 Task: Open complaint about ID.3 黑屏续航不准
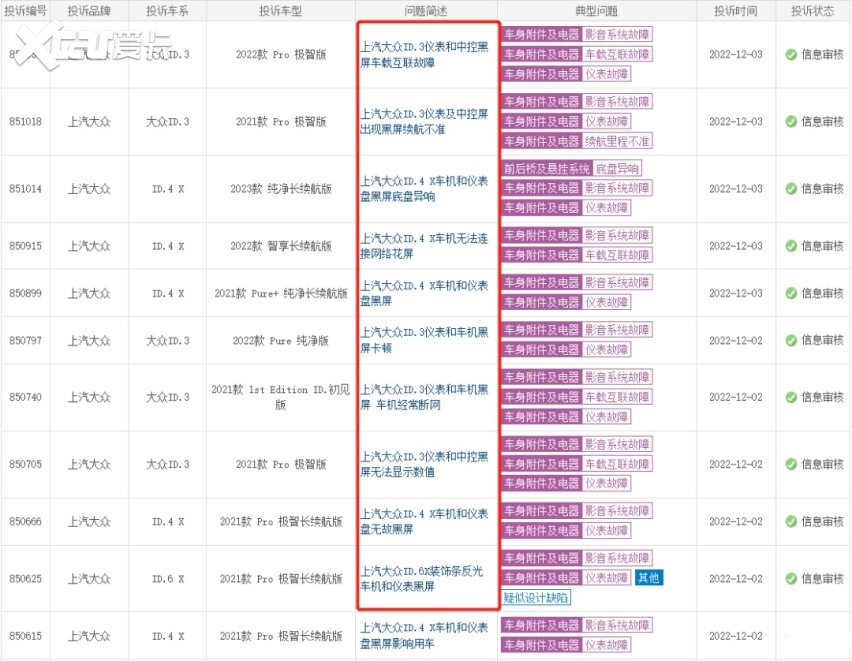[424, 122]
